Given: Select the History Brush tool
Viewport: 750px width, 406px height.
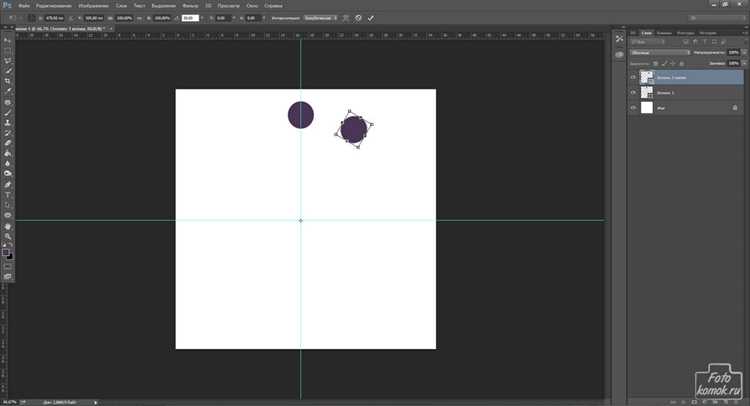Looking at the screenshot, I should pos(7,133).
